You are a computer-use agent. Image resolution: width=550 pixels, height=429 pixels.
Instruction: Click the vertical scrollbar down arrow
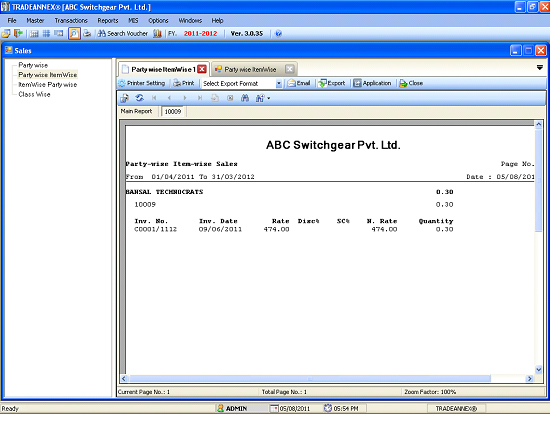pos(538,369)
